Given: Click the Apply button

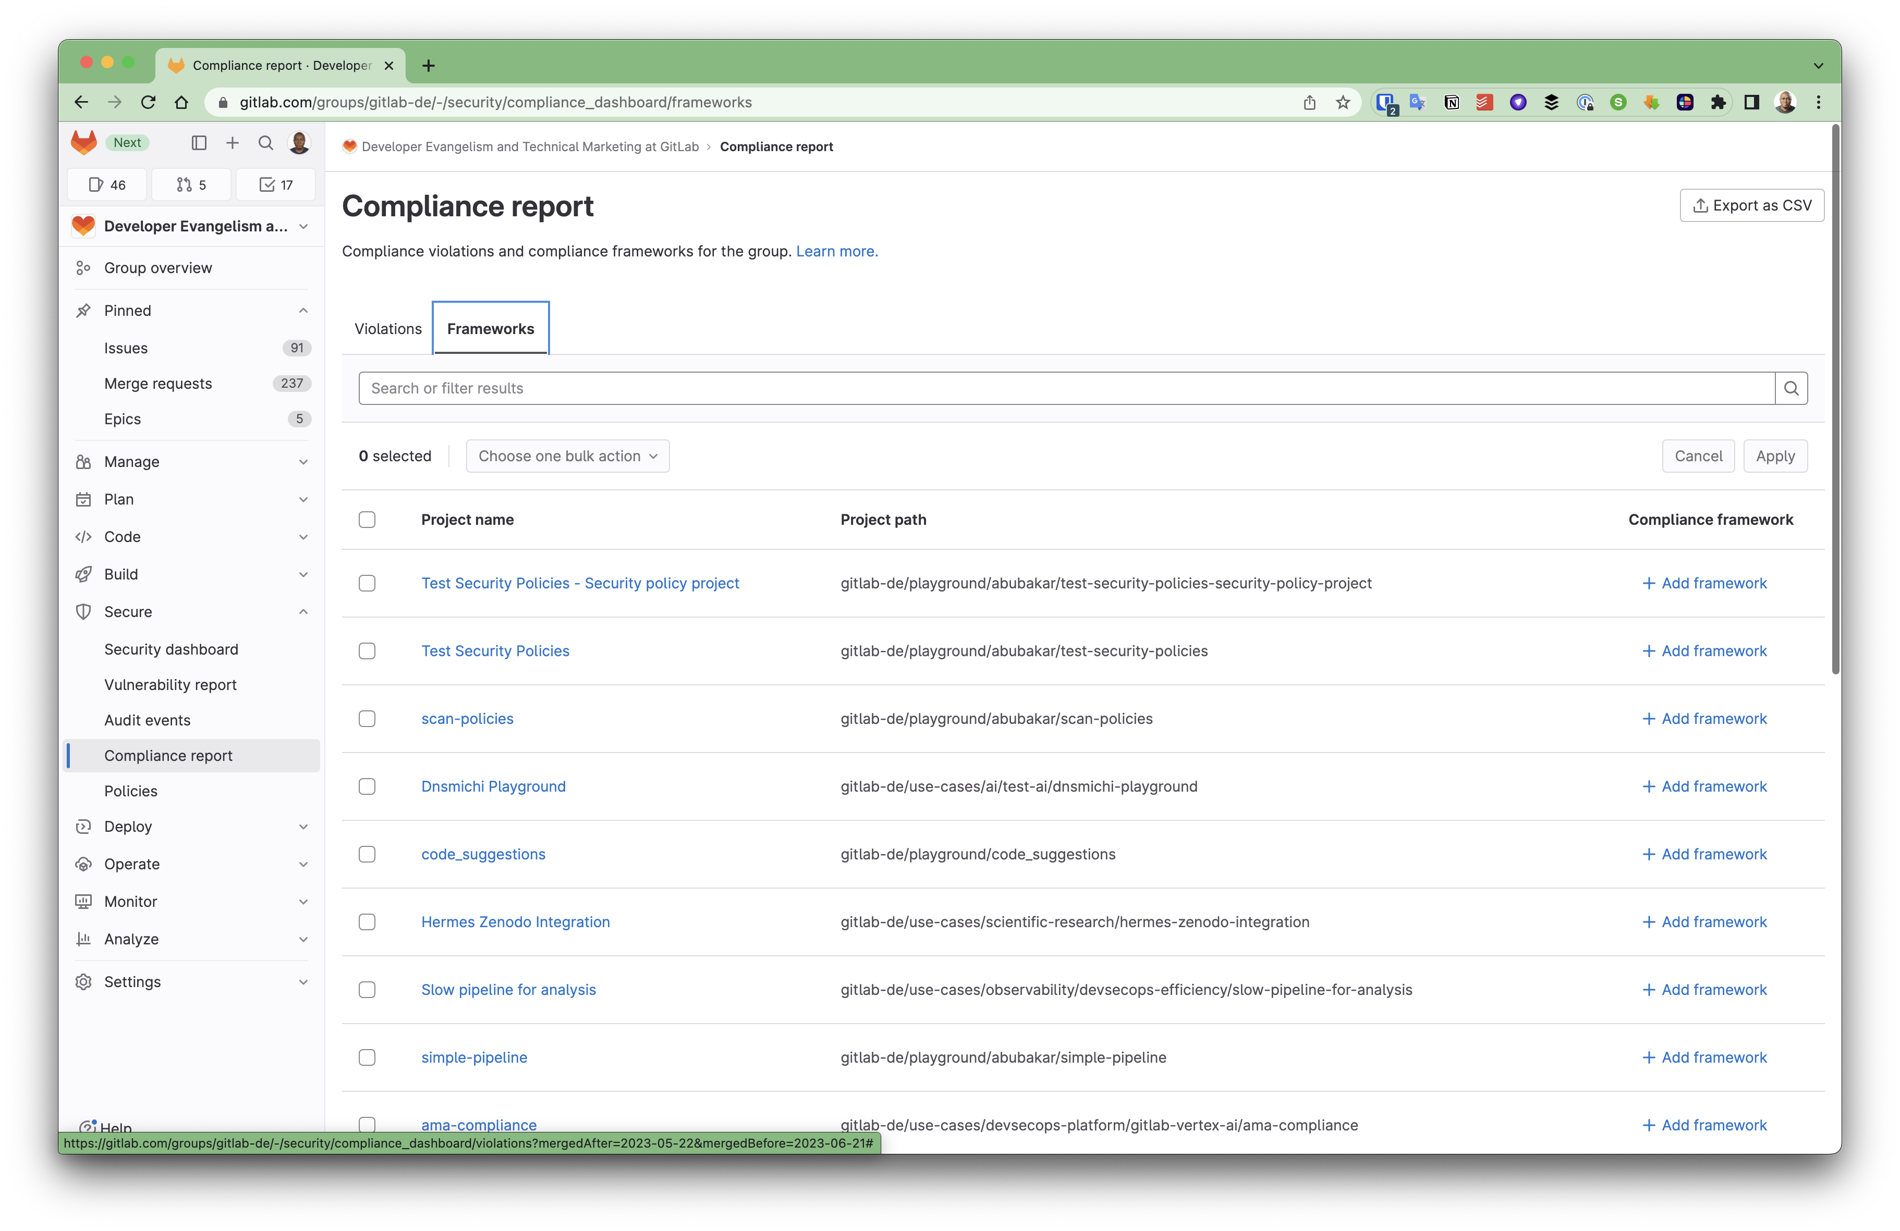Looking at the screenshot, I should 1775,456.
